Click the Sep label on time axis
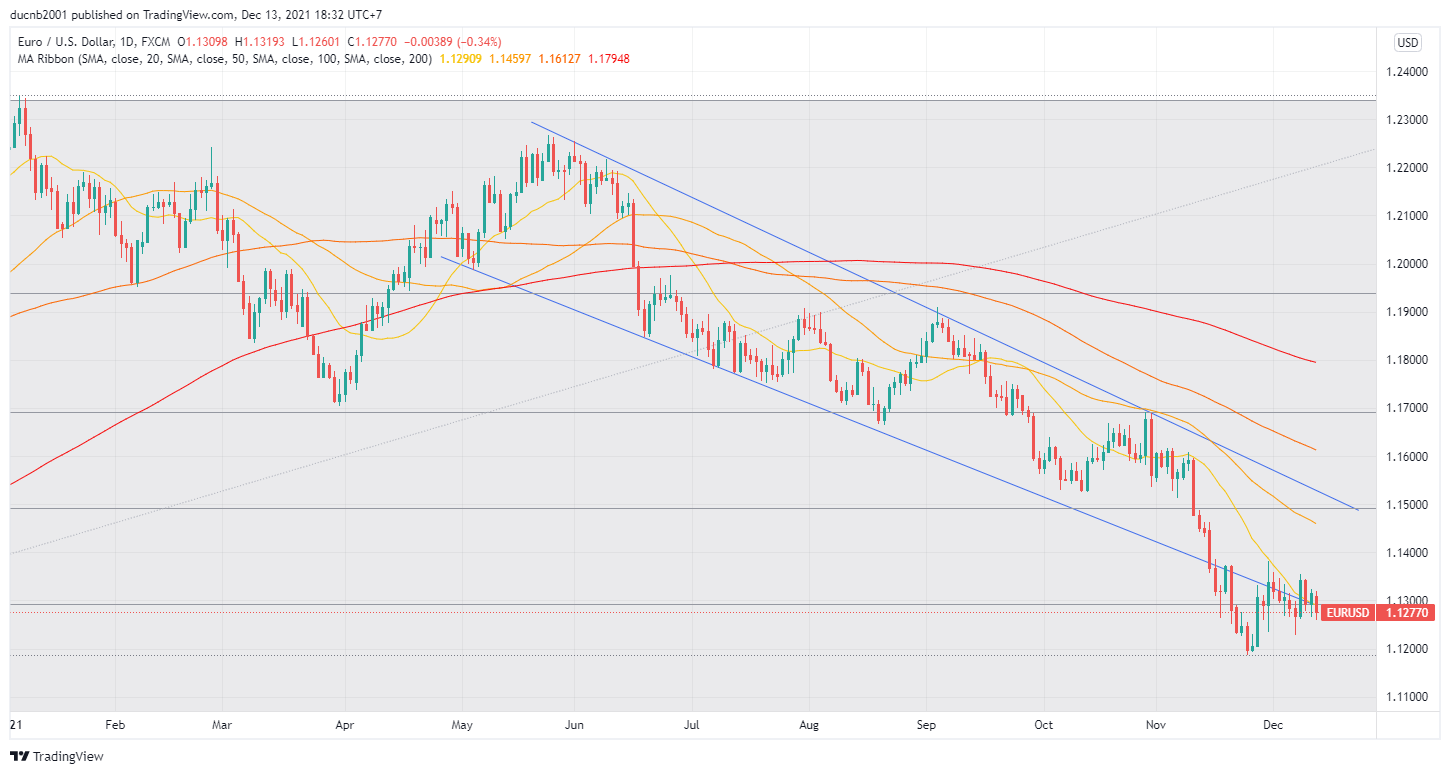Viewport: 1450px width, 774px height. tap(926, 724)
